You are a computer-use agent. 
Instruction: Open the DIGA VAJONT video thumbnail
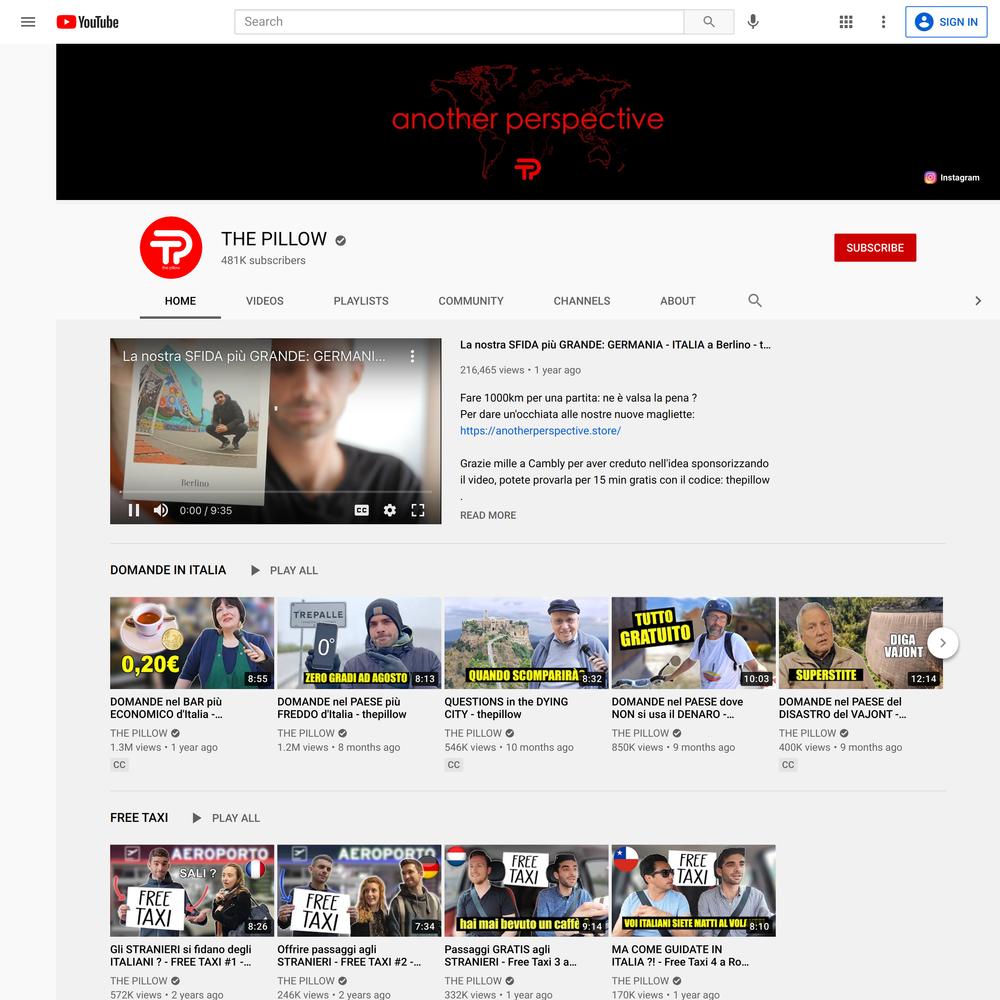[860, 643]
